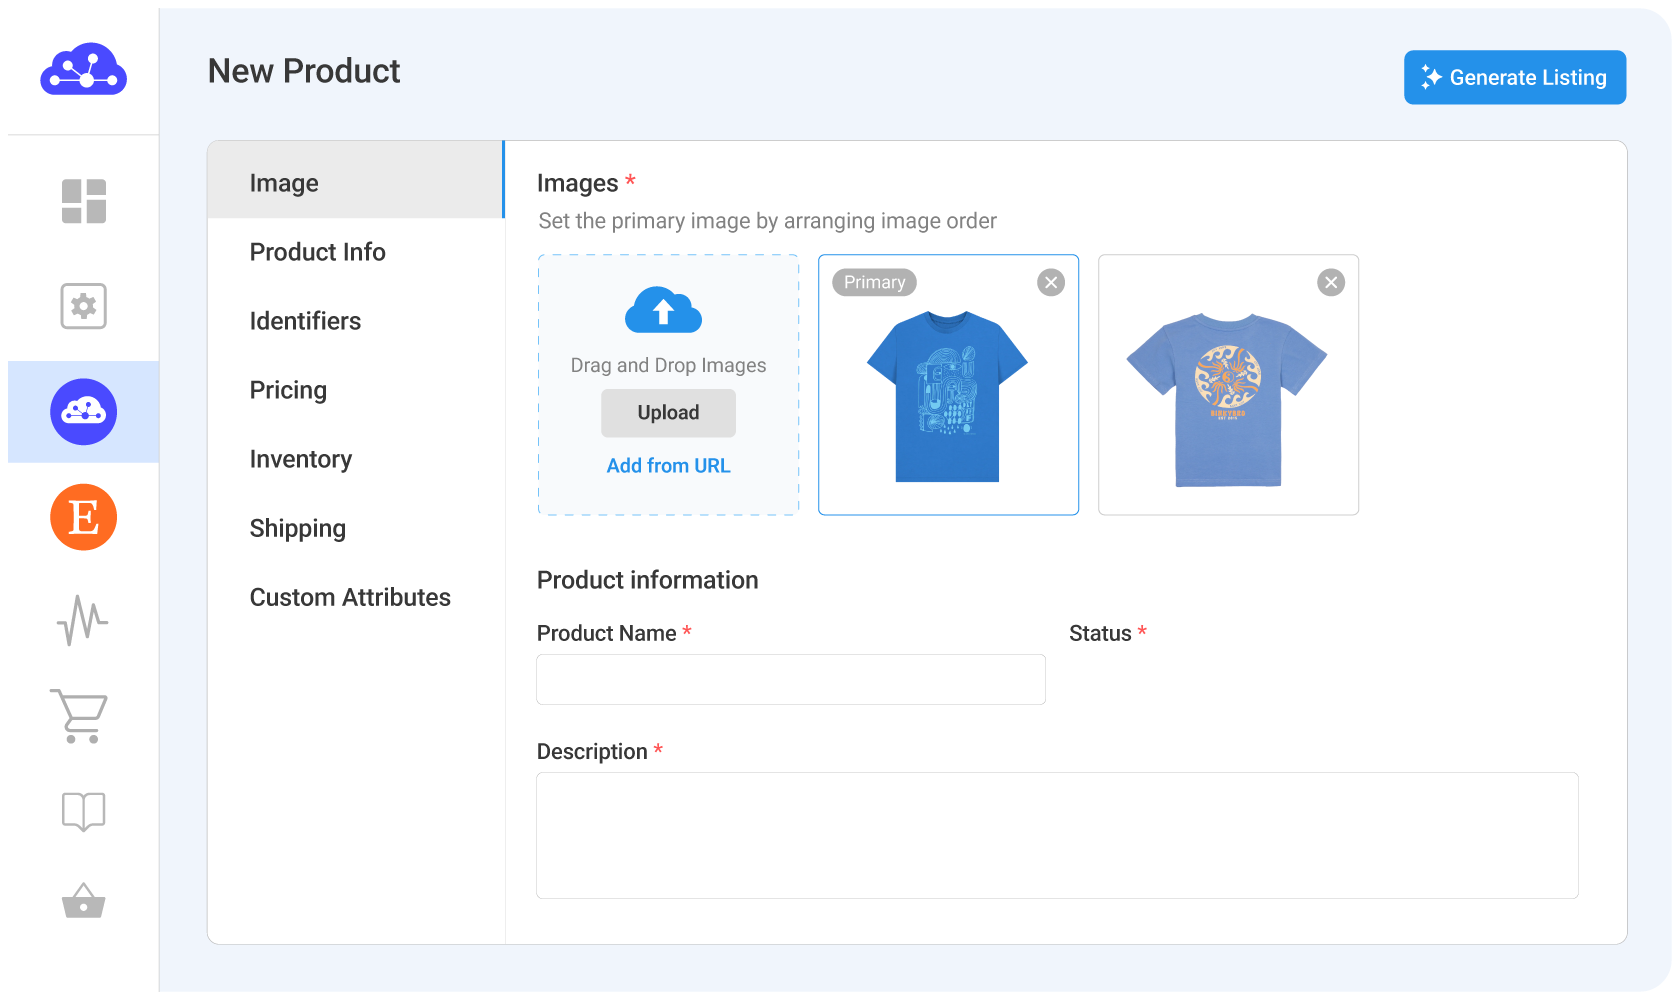1680x1000 pixels.
Task: Select the purple cloud sidebar icon
Action: [84, 412]
